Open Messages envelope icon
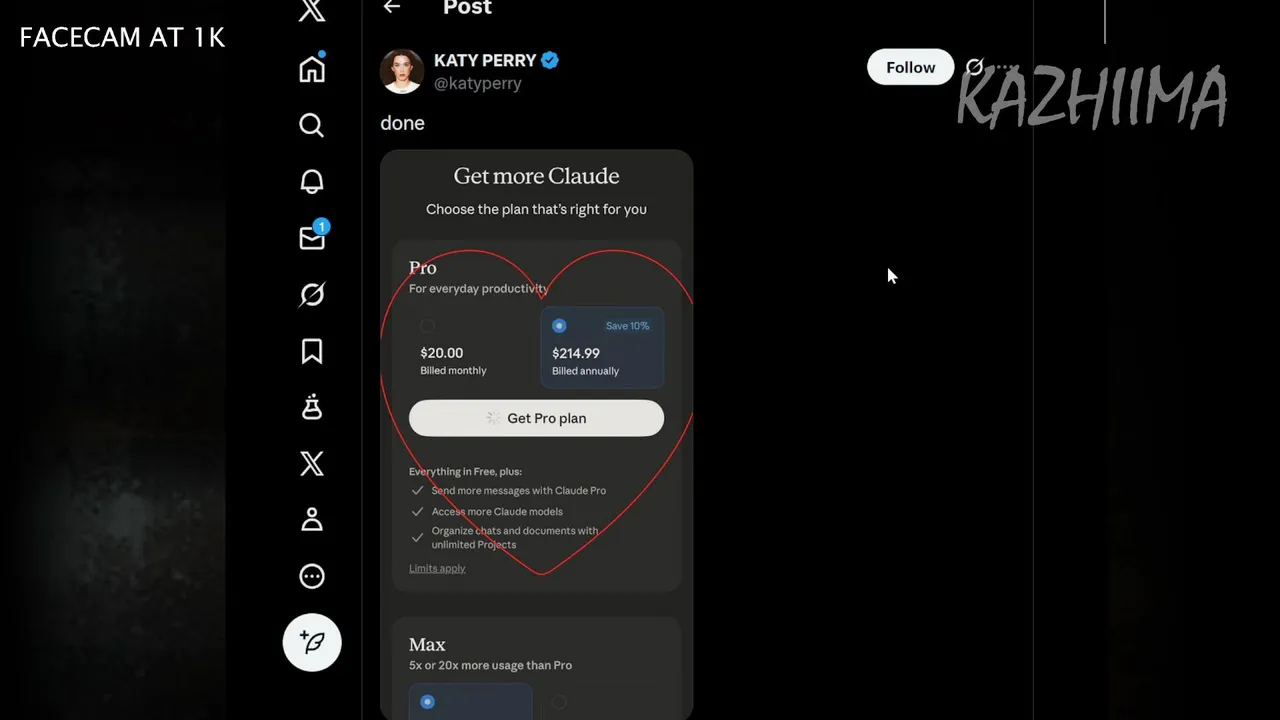 [313, 237]
